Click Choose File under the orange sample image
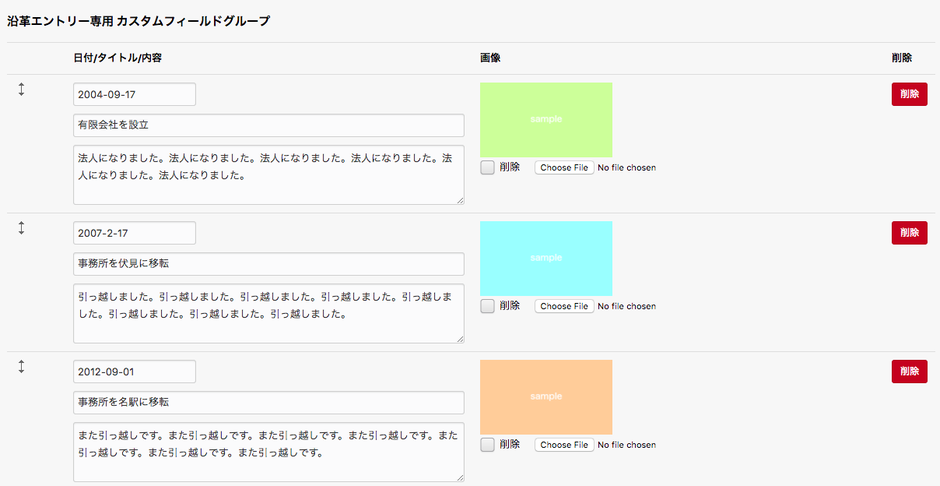The width and height of the screenshot is (940, 486). point(565,444)
